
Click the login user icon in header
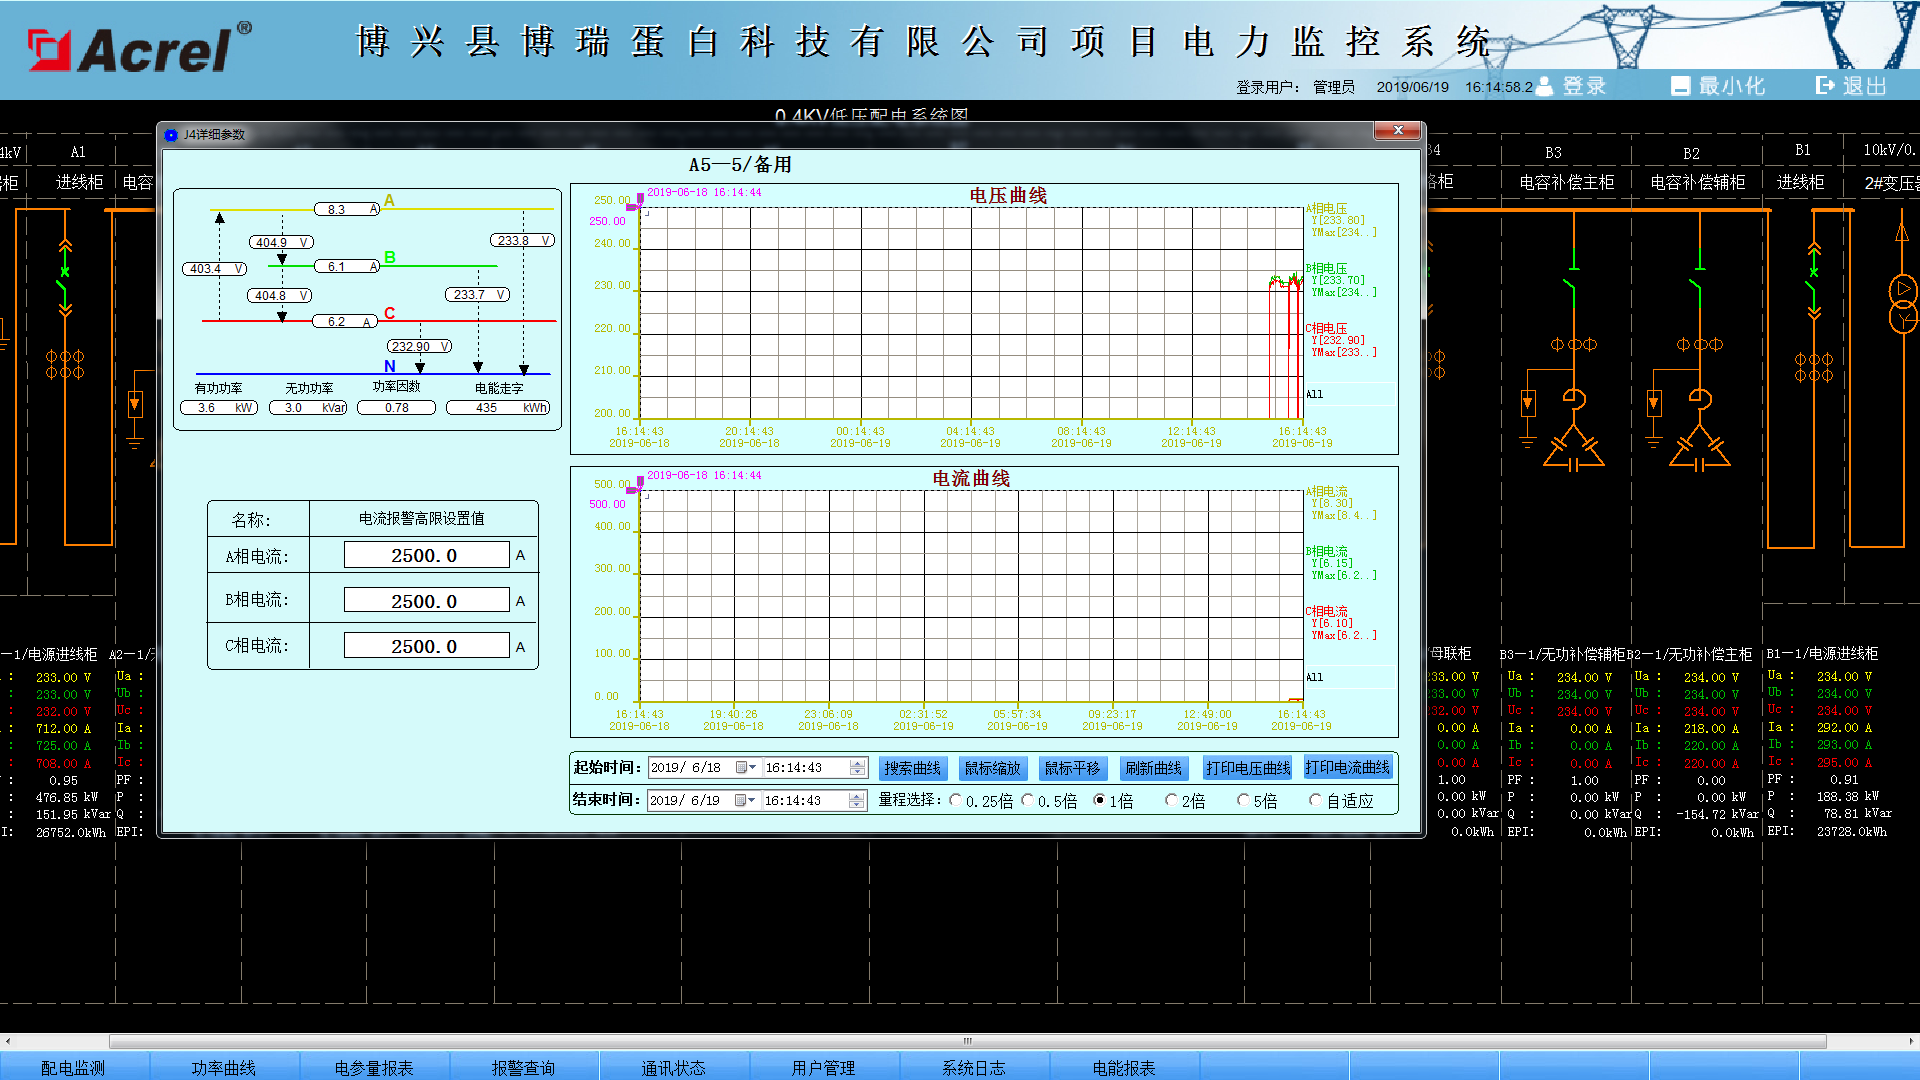coord(1545,86)
